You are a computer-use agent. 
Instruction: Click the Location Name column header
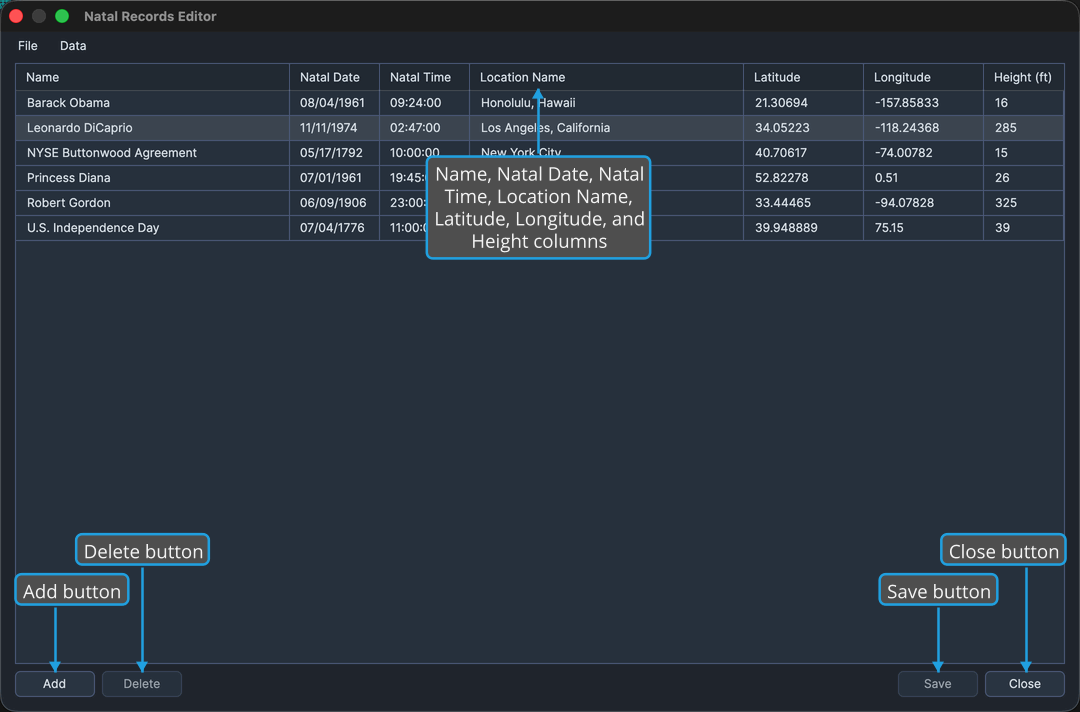point(606,77)
